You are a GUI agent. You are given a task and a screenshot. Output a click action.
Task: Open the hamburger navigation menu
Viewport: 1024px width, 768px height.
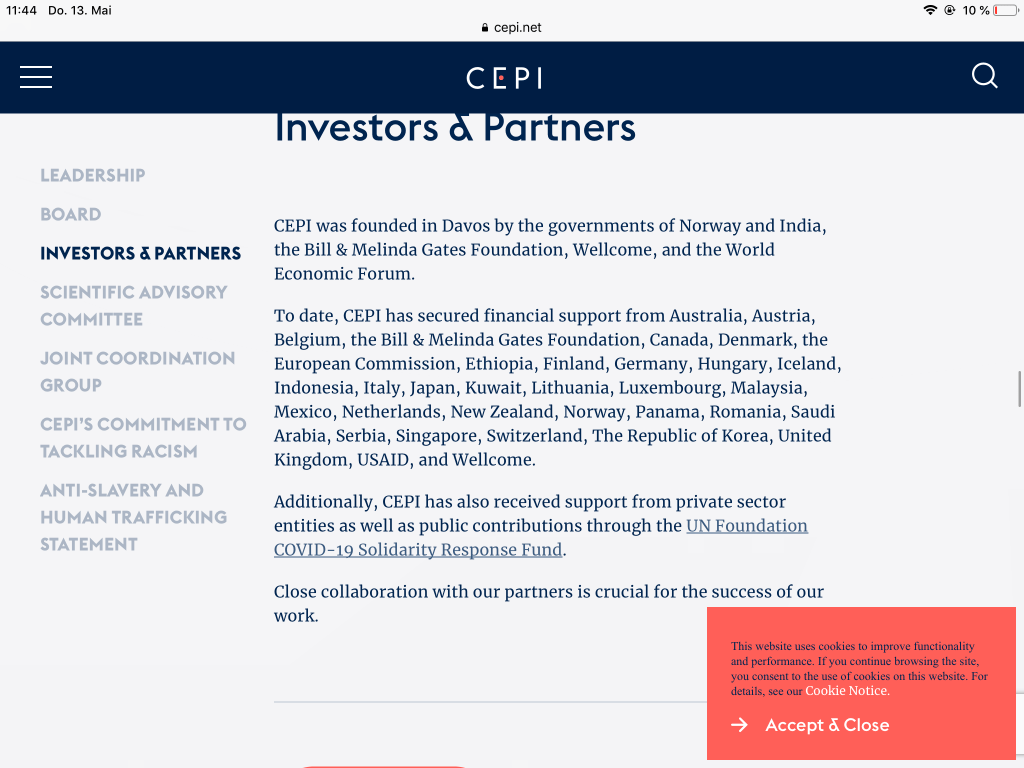pyautogui.click(x=36, y=77)
